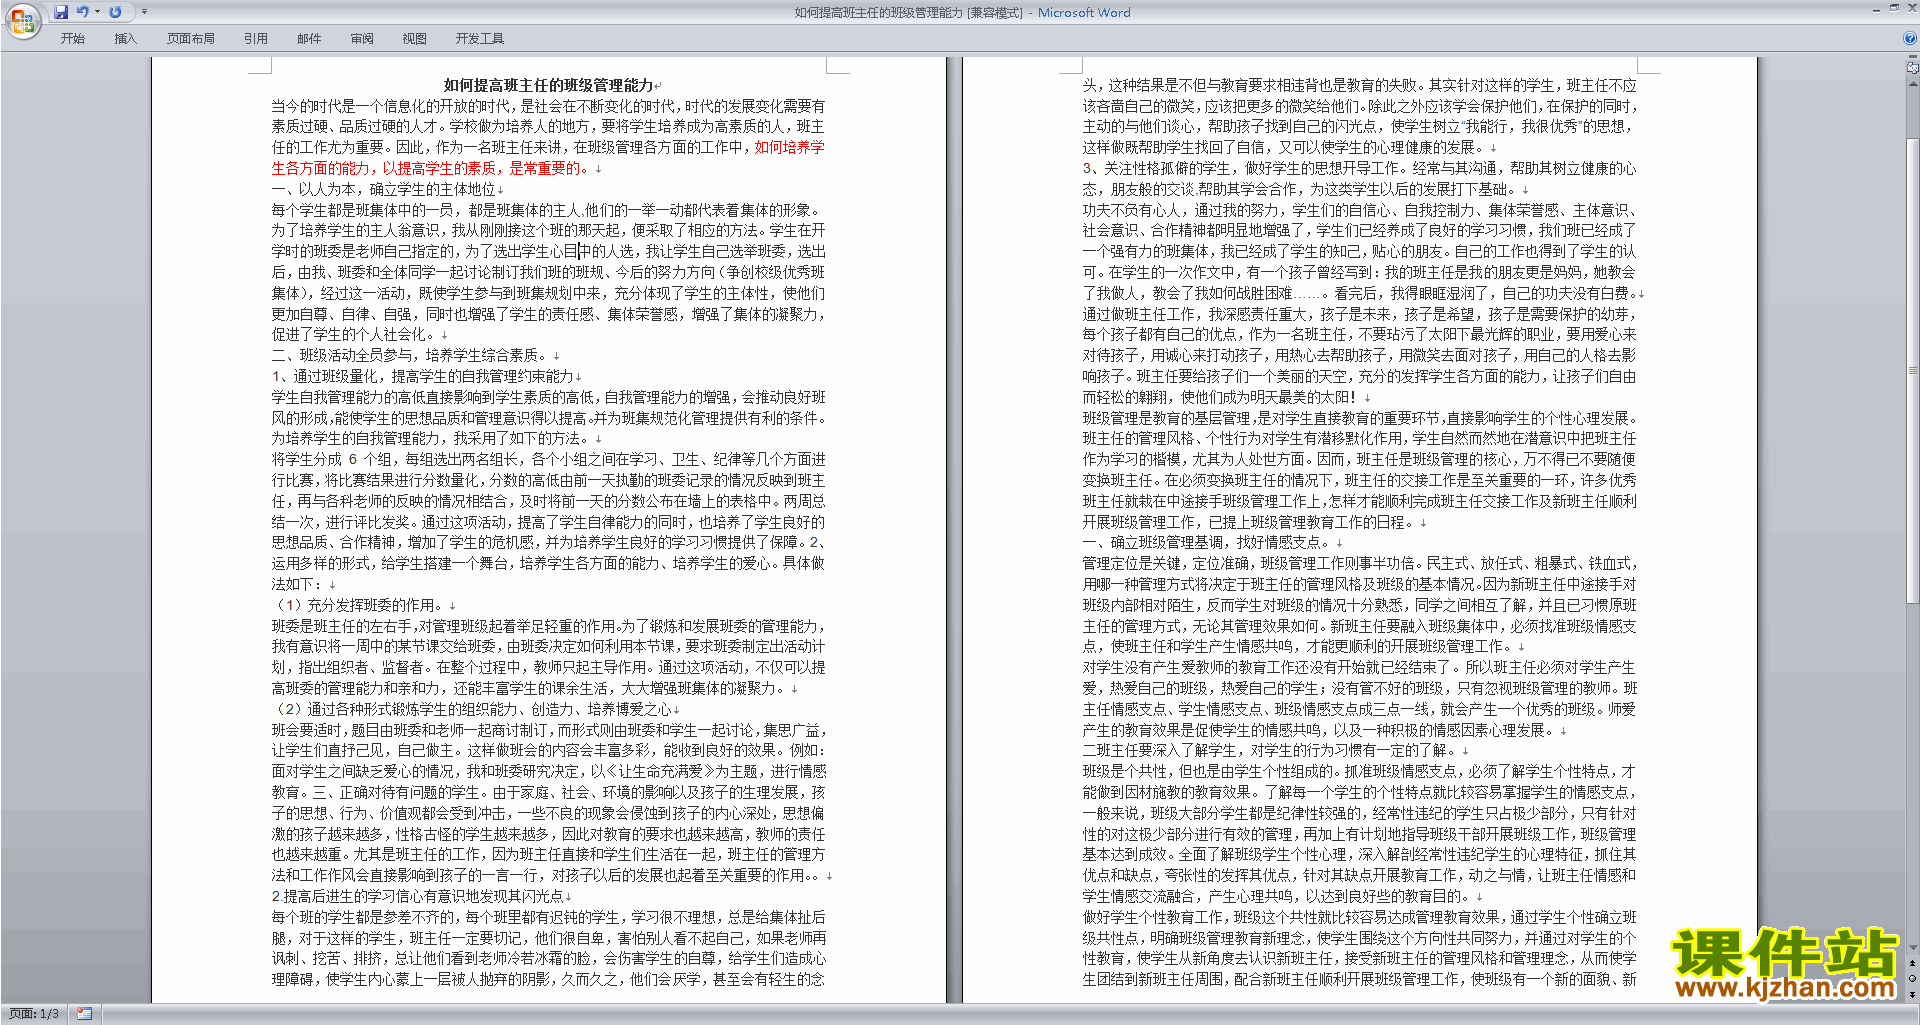Click the document title 如何提高班主任的班级管理能力

(x=548, y=85)
